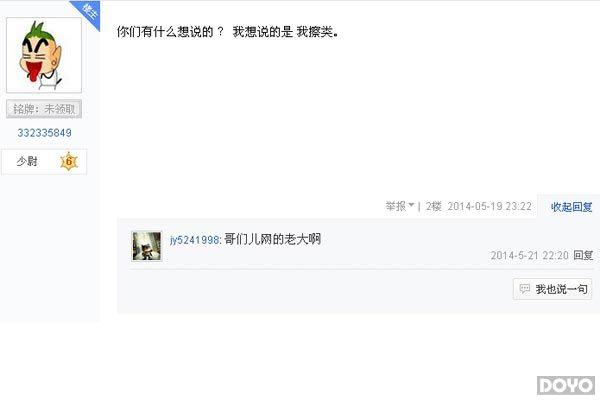The width and height of the screenshot is (600, 400).
Task: Click 回复 beside the comment timestamp
Action: 583,255
